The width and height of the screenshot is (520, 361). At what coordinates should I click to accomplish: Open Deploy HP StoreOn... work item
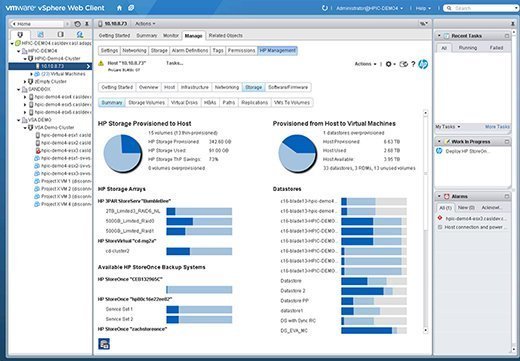coord(467,151)
